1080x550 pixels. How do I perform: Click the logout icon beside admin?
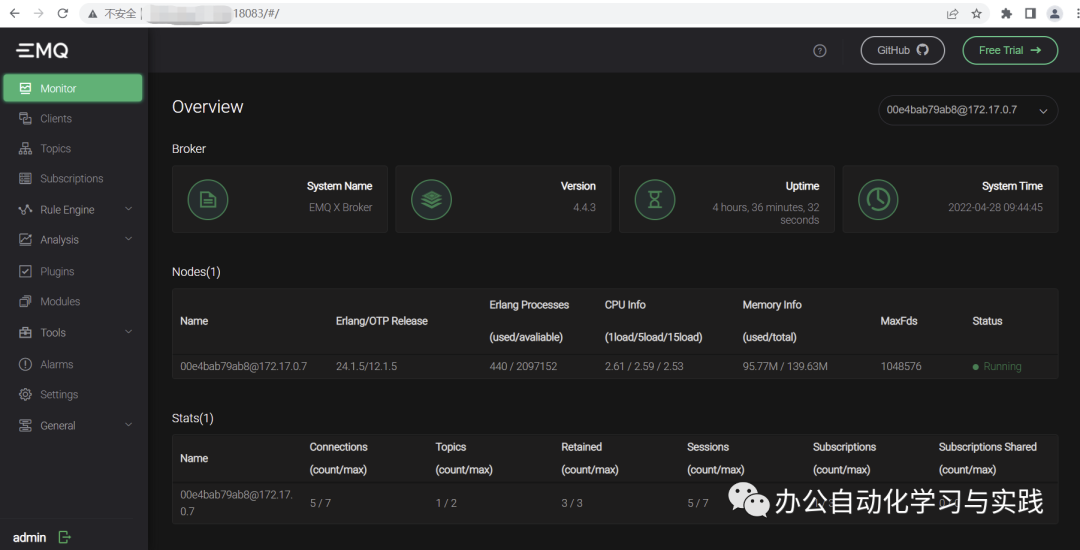tap(64, 537)
